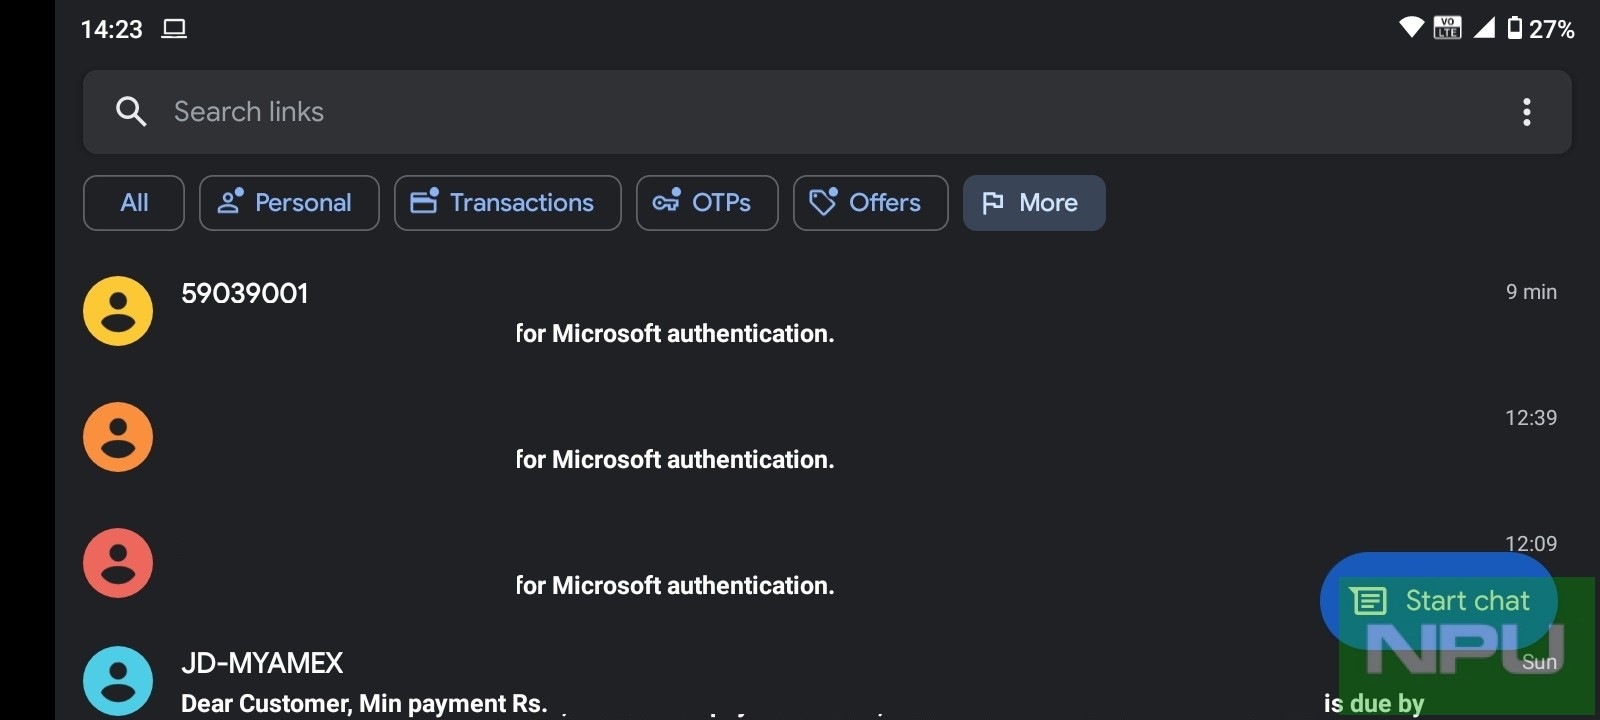This screenshot has height=720, width=1600.
Task: Filter messages by OTPs
Action: (707, 203)
